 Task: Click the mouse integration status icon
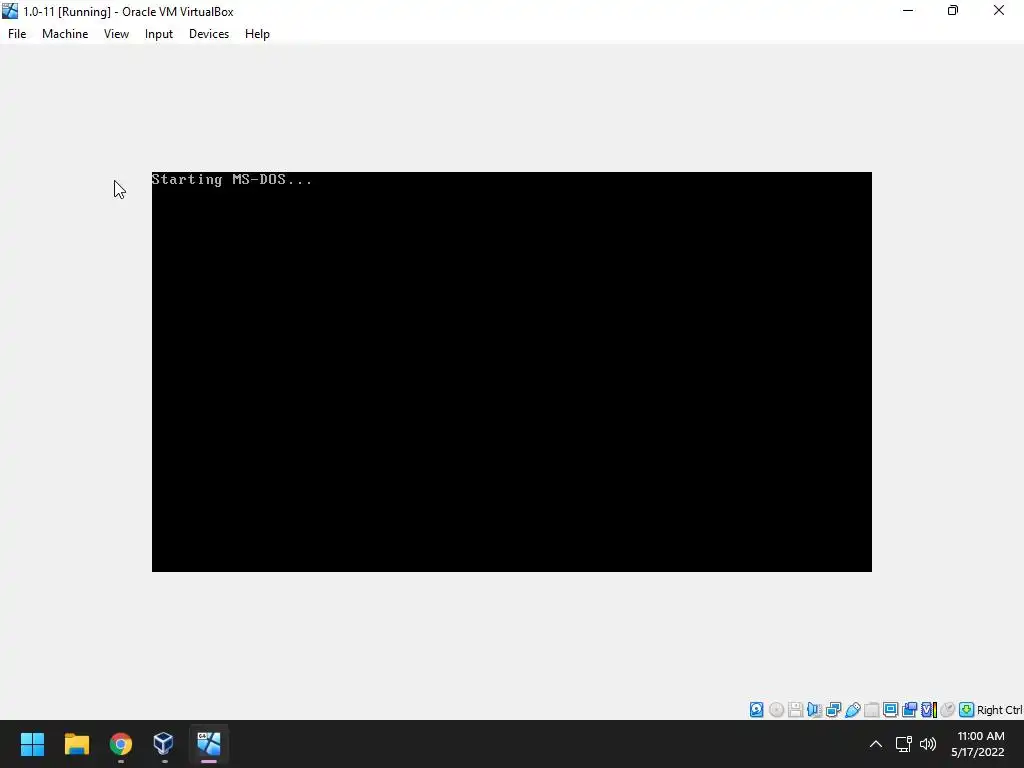point(948,710)
